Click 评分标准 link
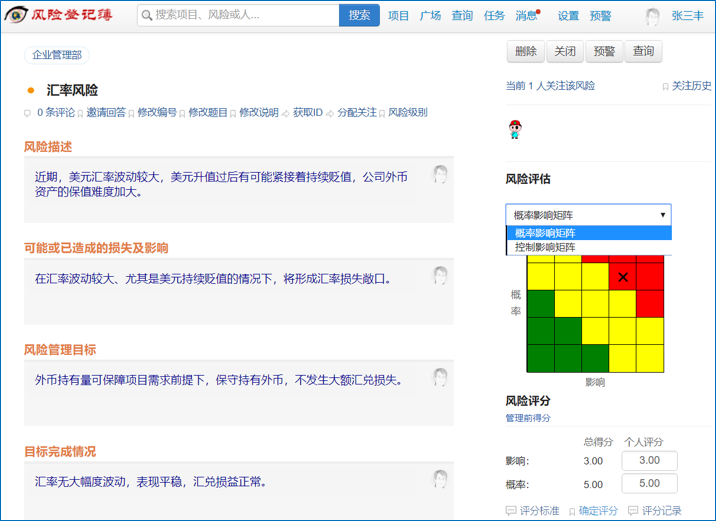Viewport: 716px width, 521px height. [x=539, y=510]
